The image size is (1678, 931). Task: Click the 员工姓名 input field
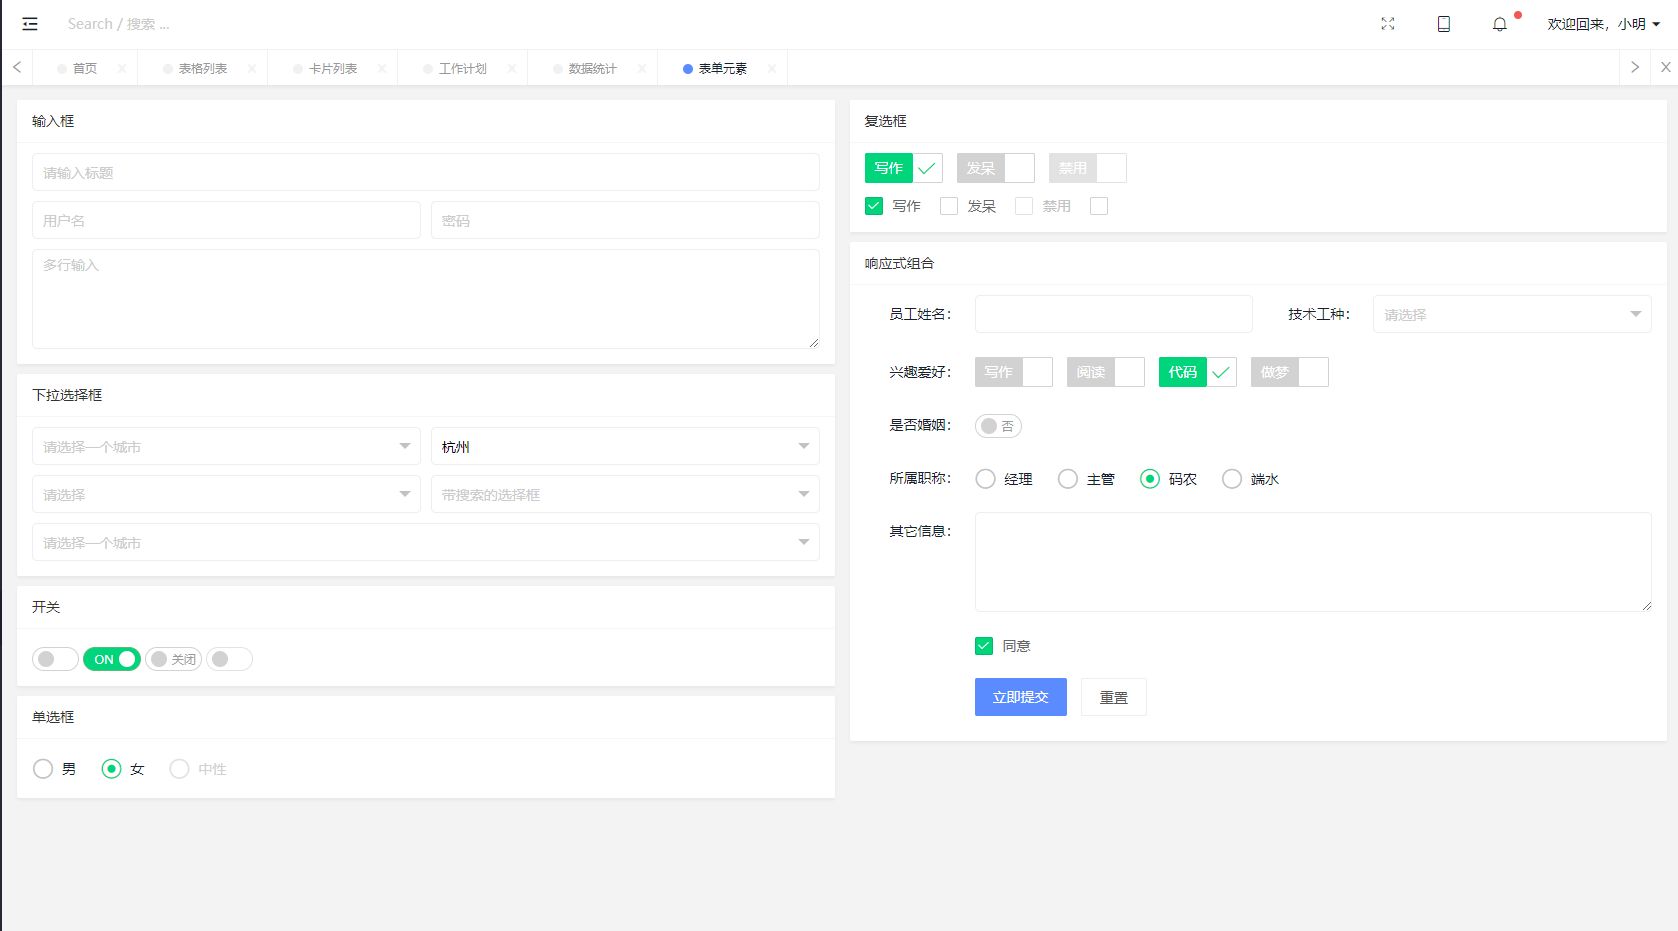1113,314
